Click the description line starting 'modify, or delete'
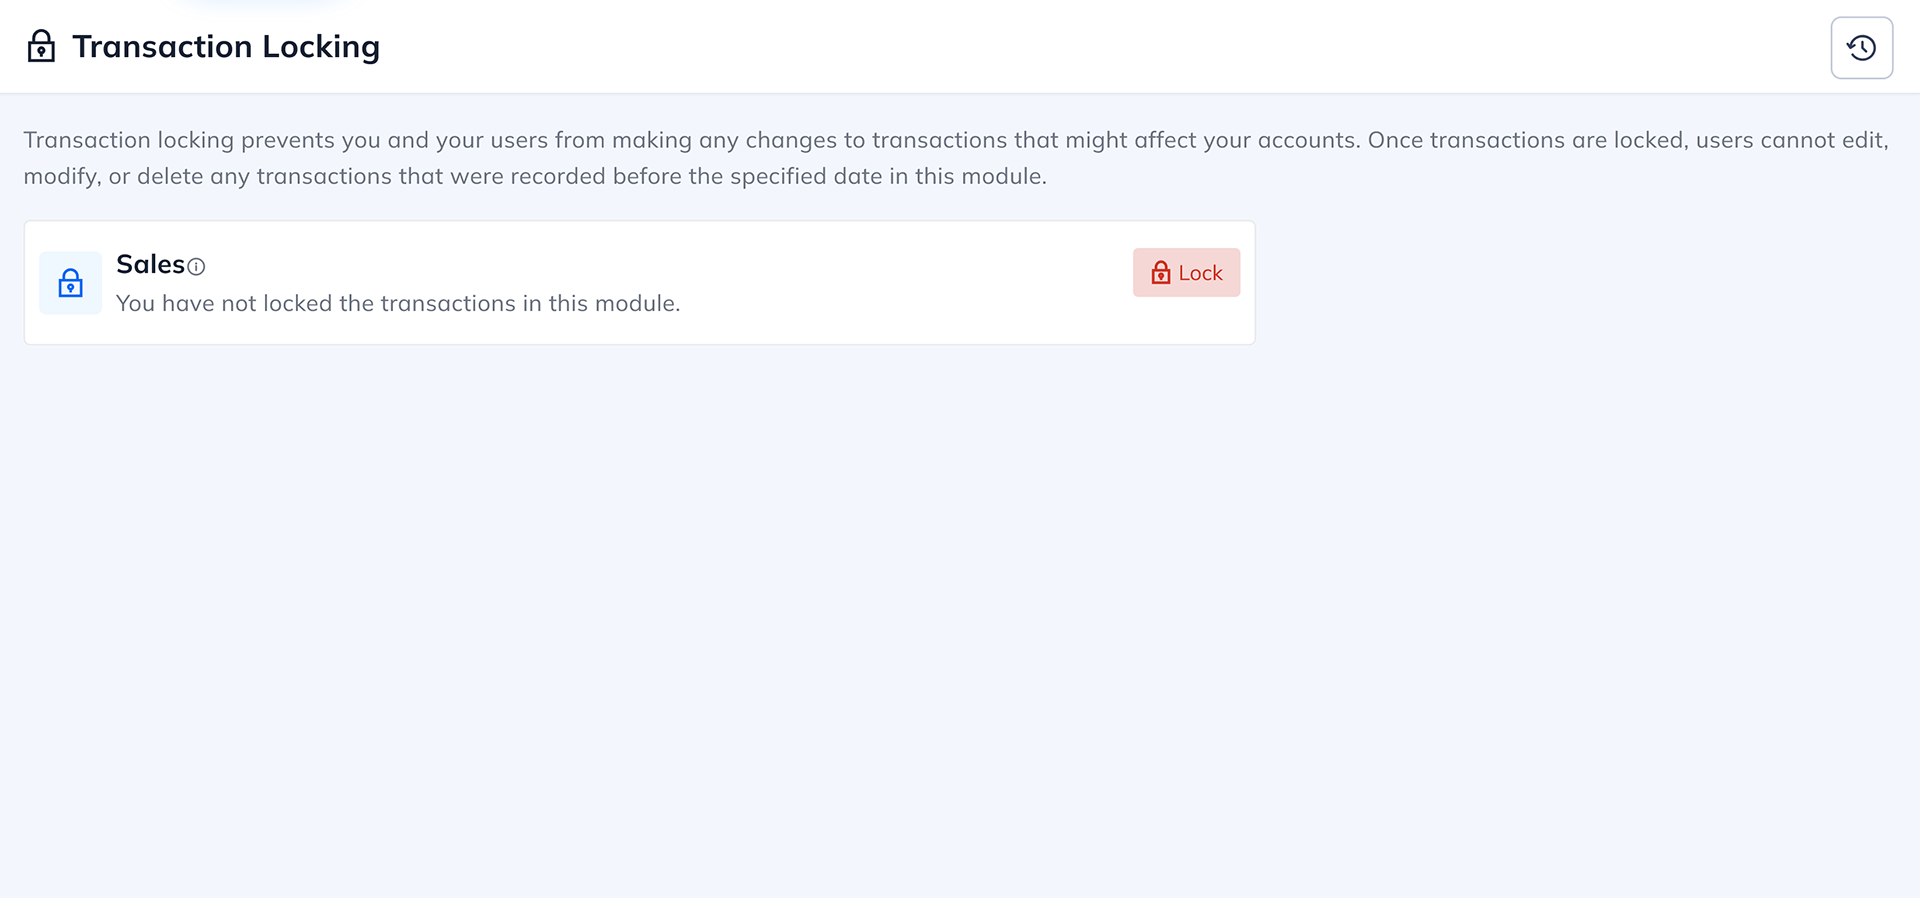1920x898 pixels. (x=535, y=176)
